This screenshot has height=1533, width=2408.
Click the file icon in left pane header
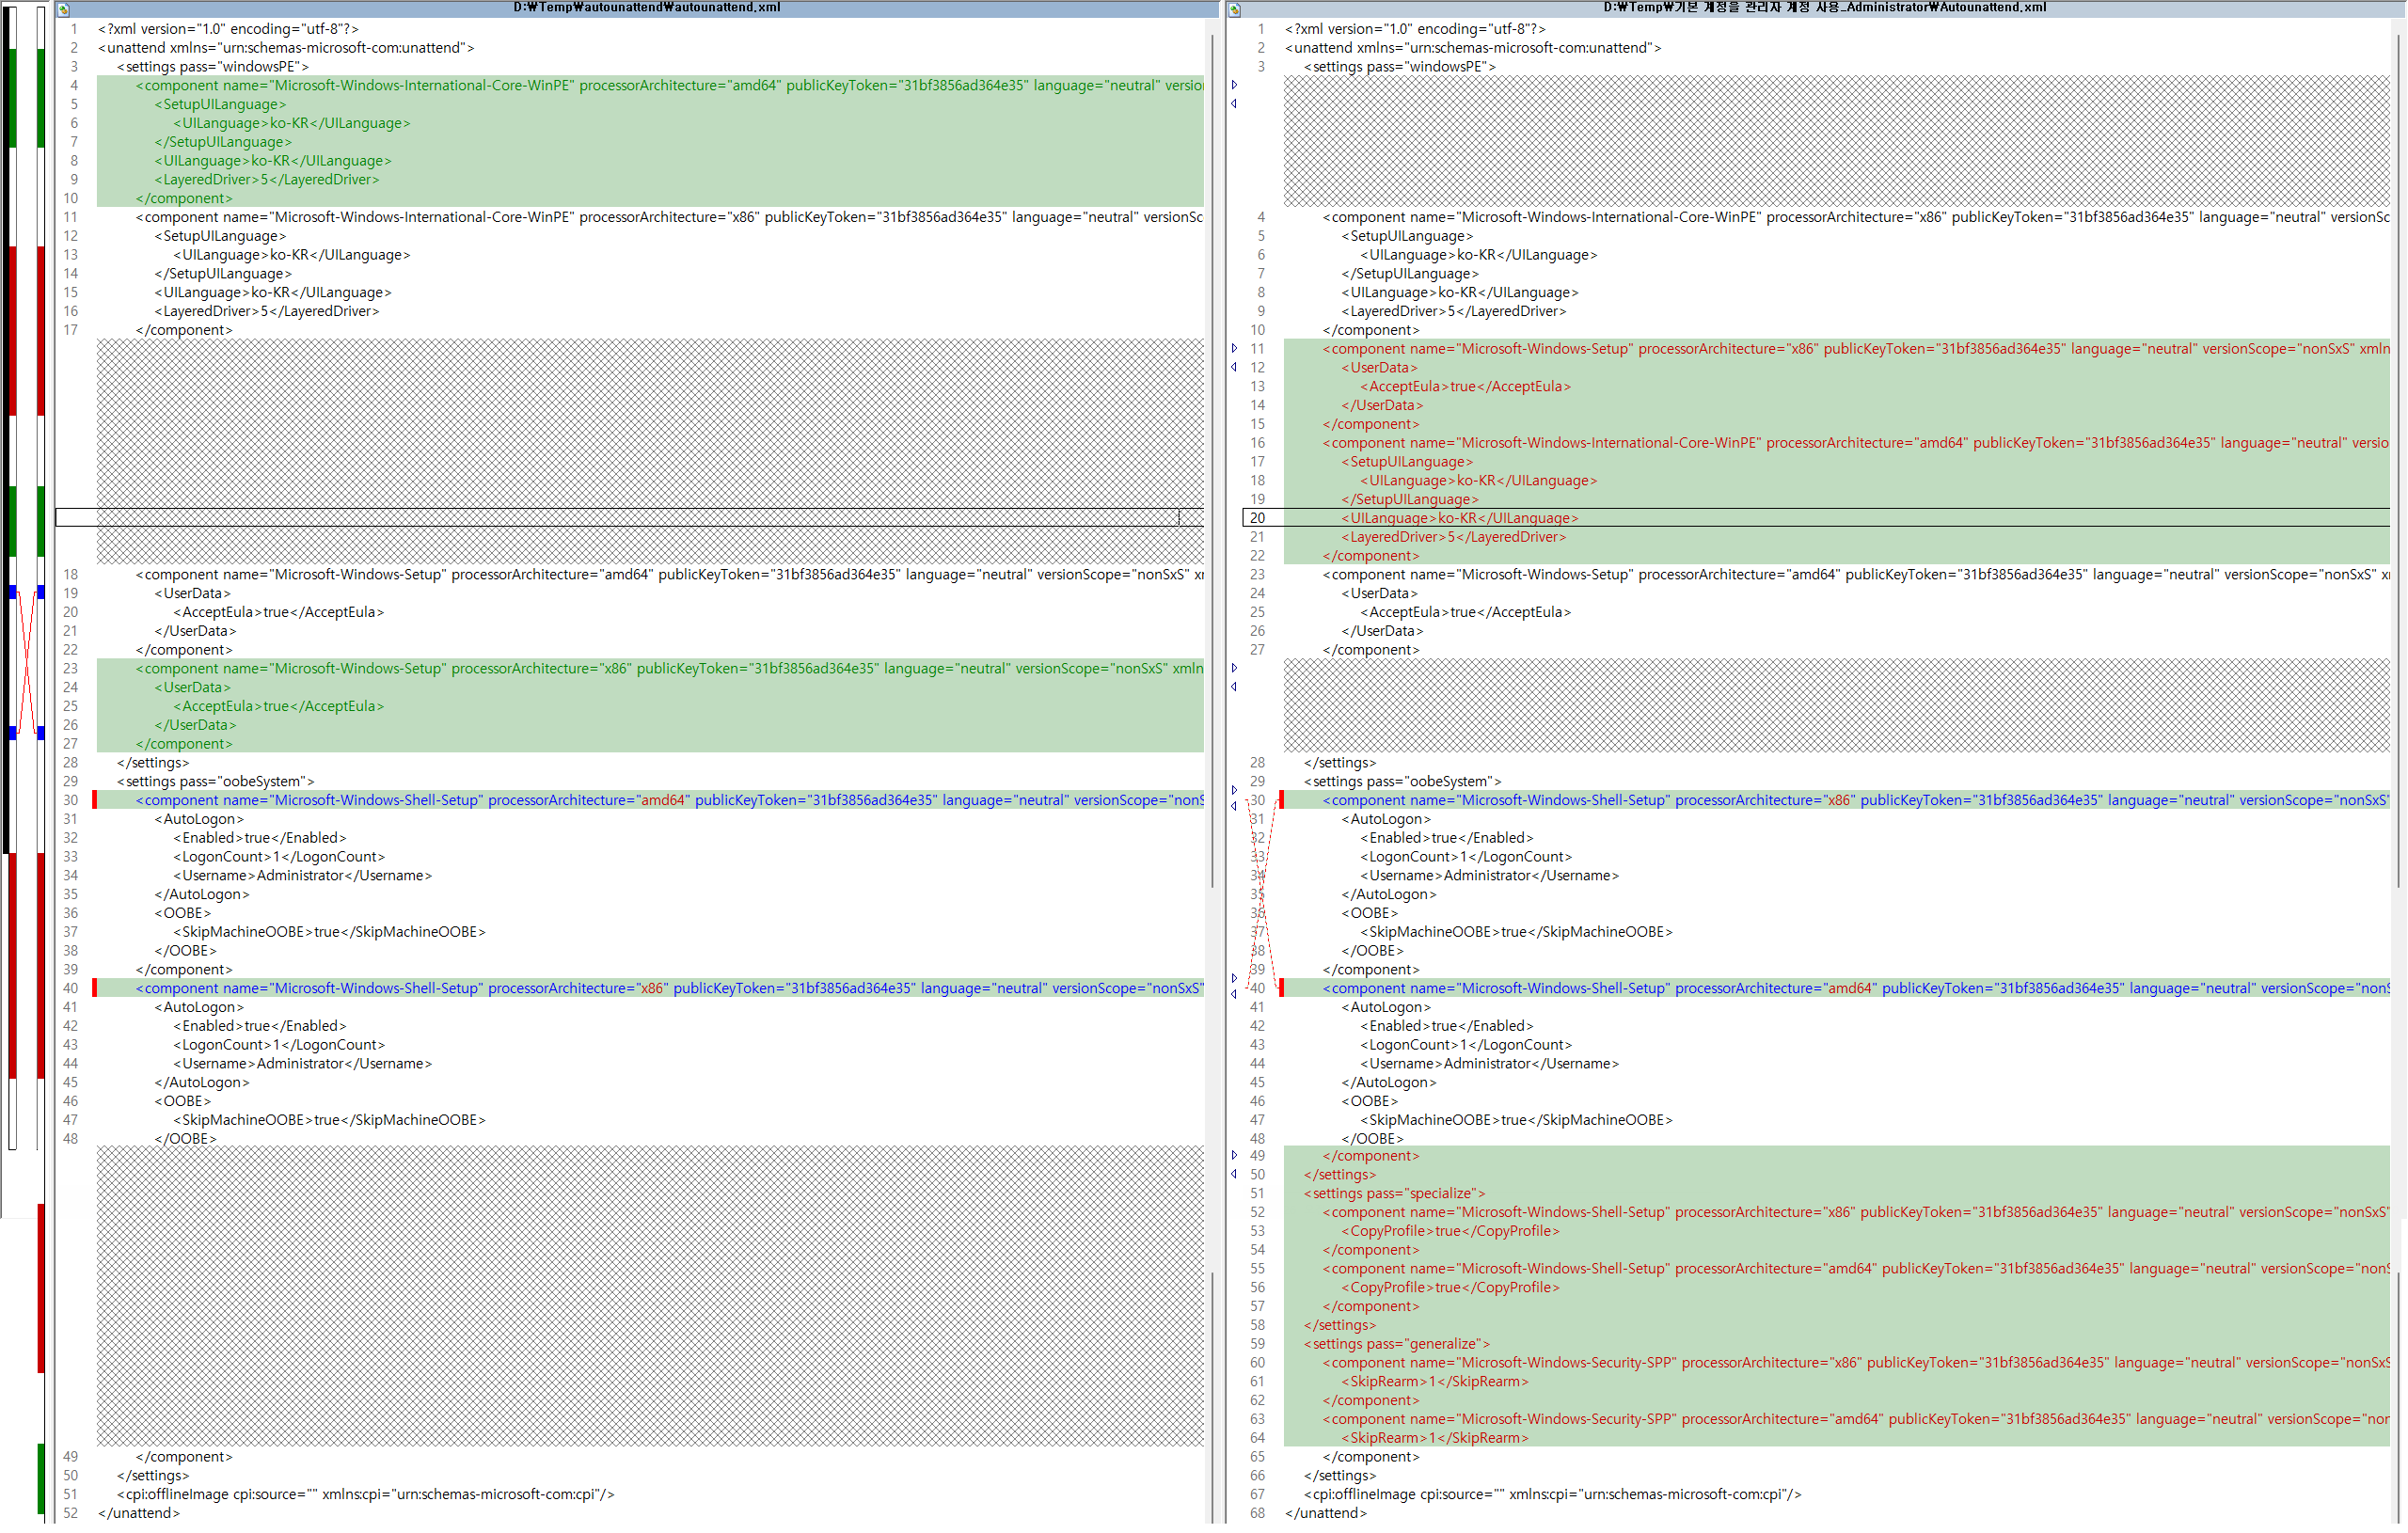pyautogui.click(x=63, y=9)
